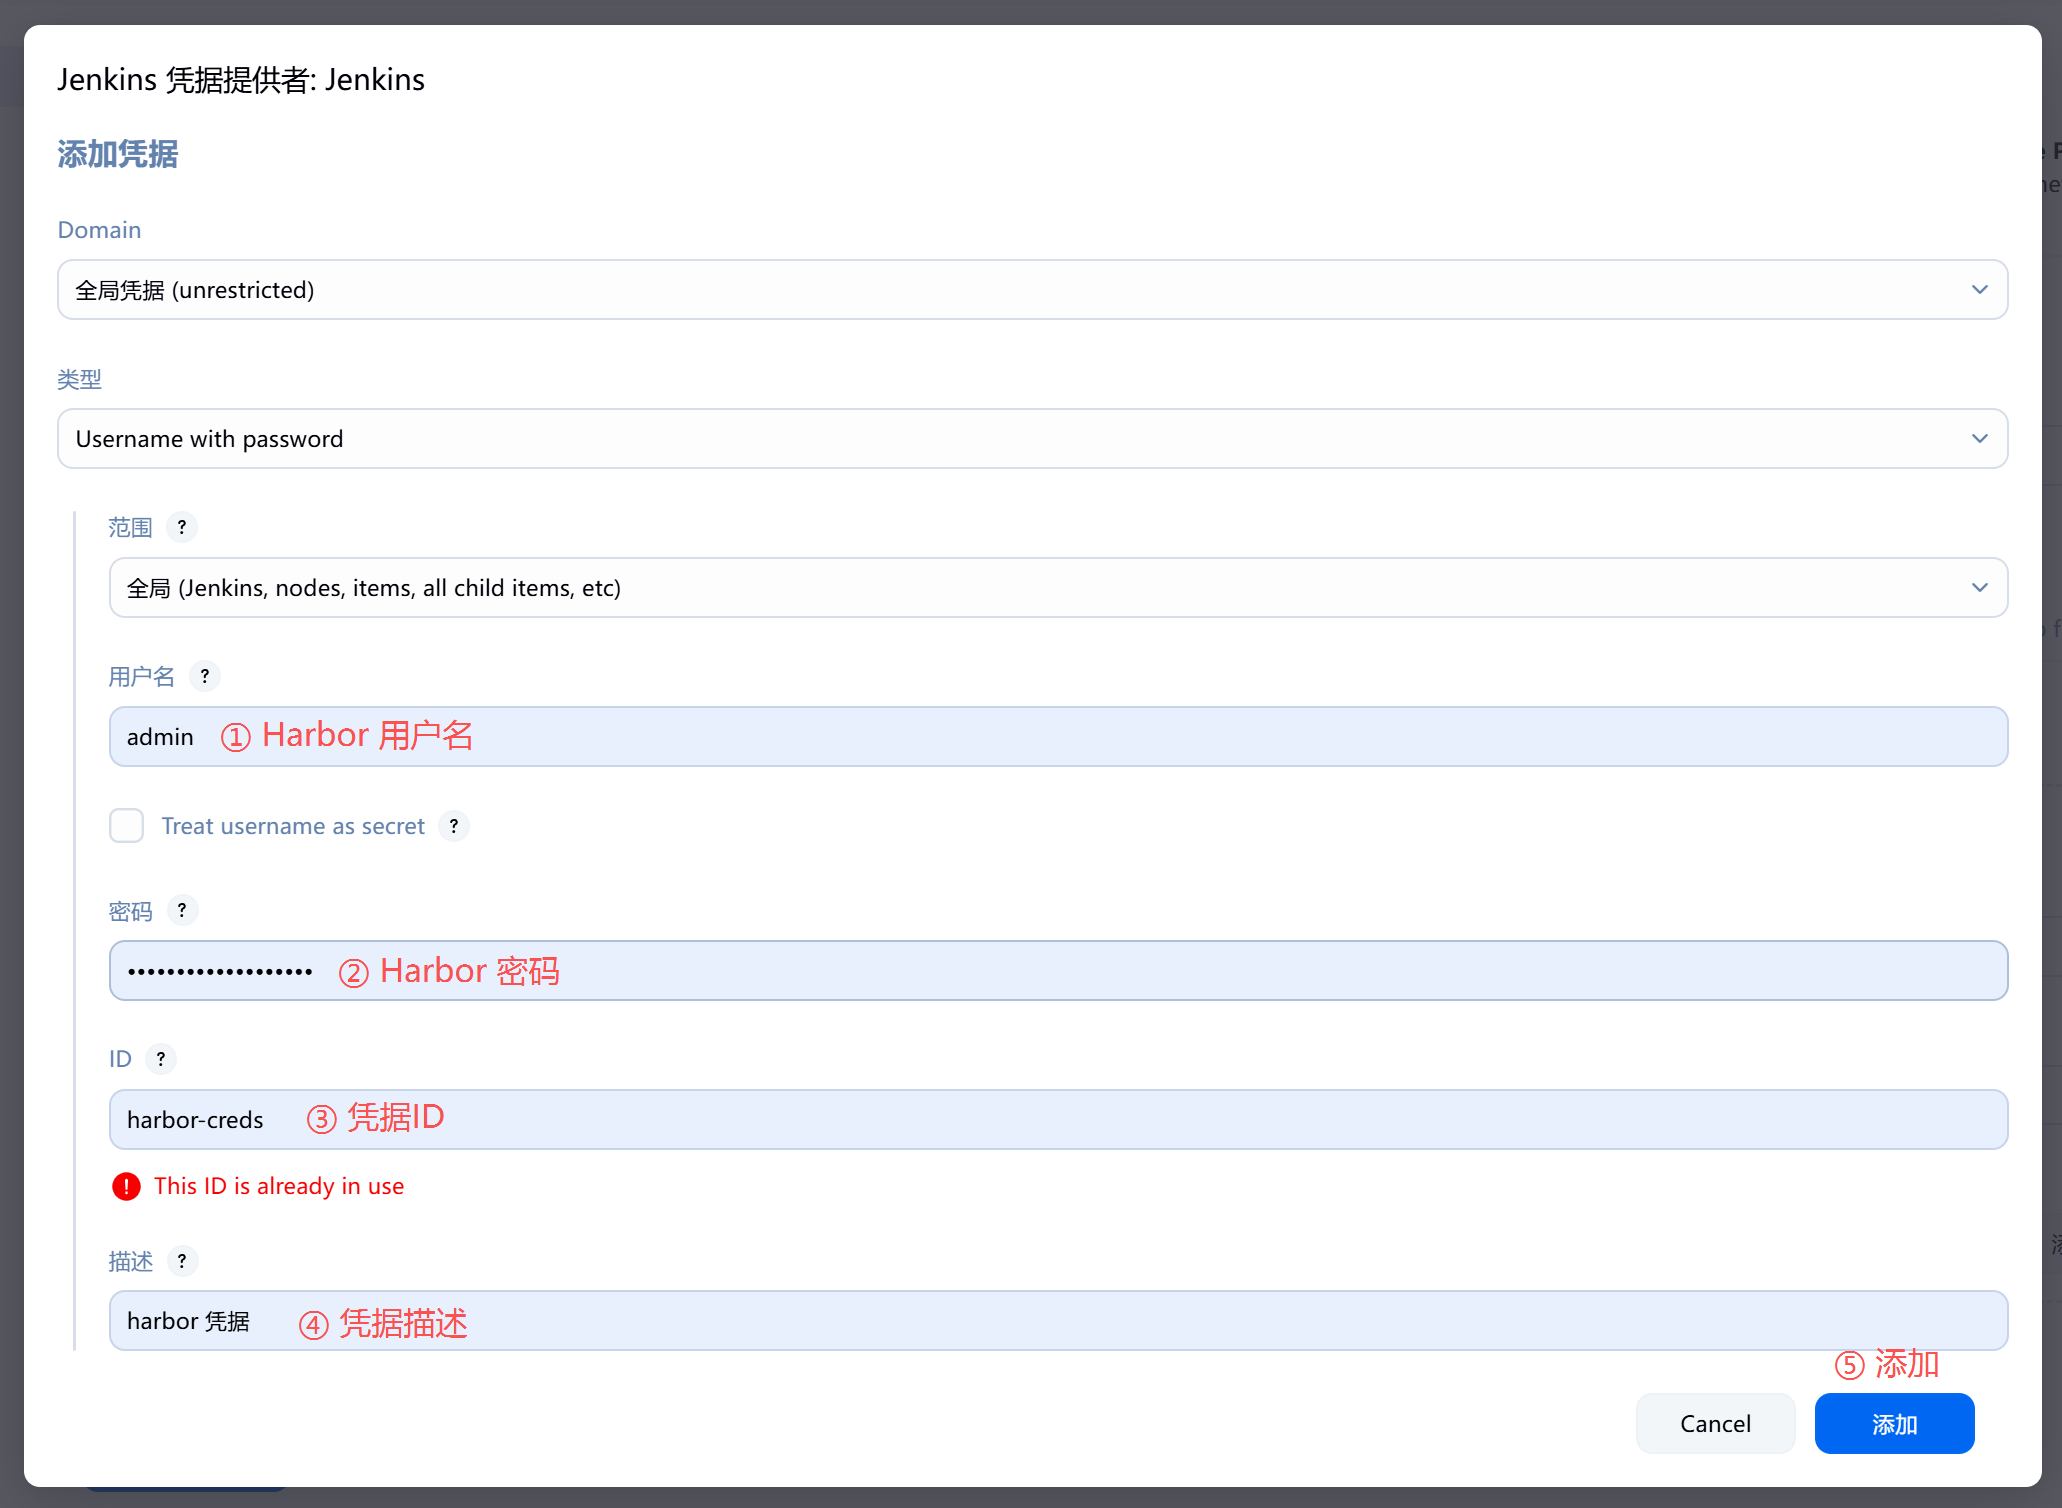2062x1508 pixels.
Task: Click chevron arrow in 类型 select box
Action: pyautogui.click(x=1979, y=439)
